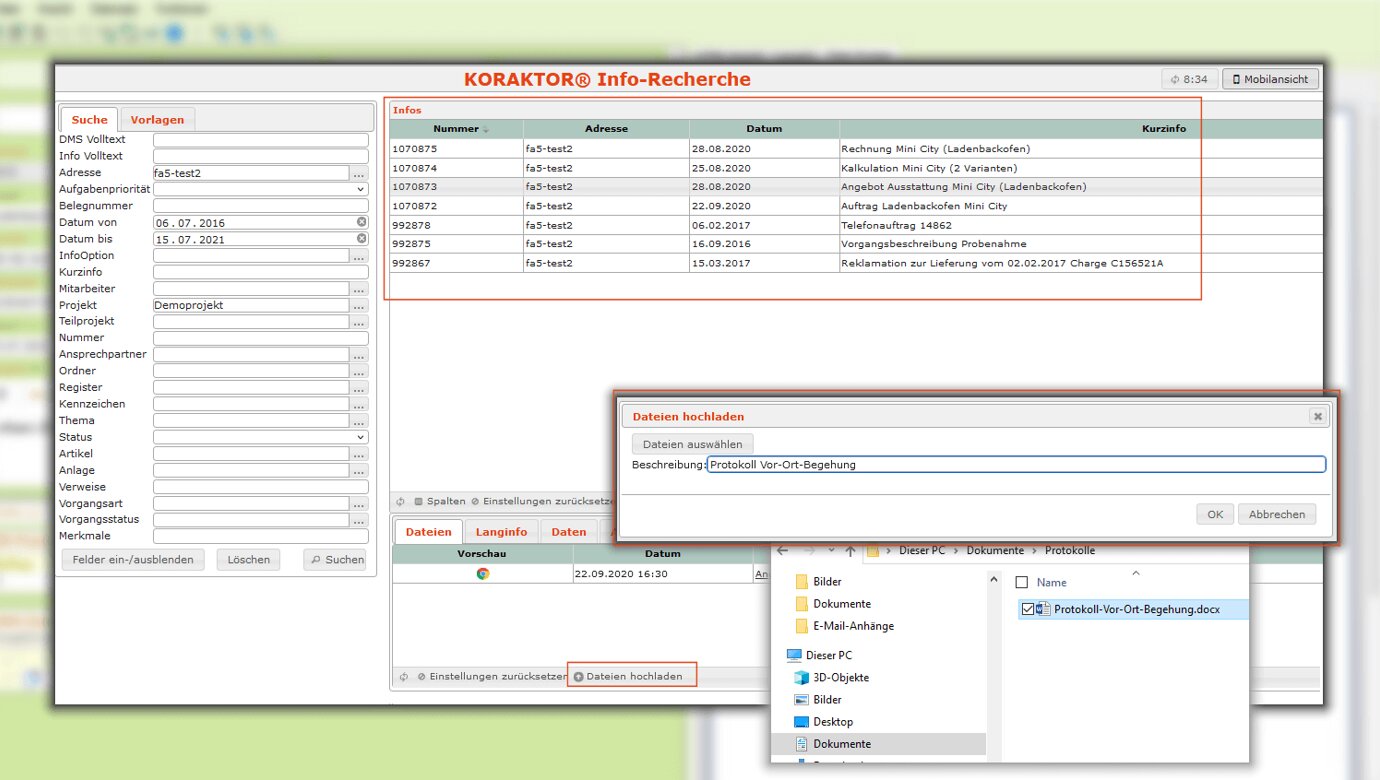Open the lookup button next to Projekt

pos(360,305)
